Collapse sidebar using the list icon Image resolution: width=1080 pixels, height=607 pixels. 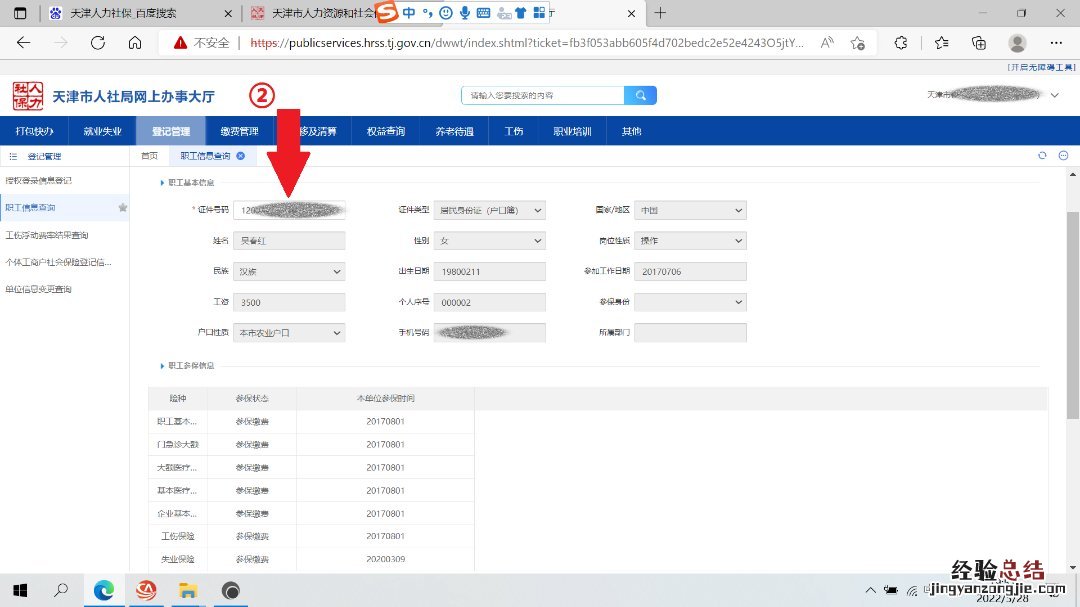pos(13,157)
